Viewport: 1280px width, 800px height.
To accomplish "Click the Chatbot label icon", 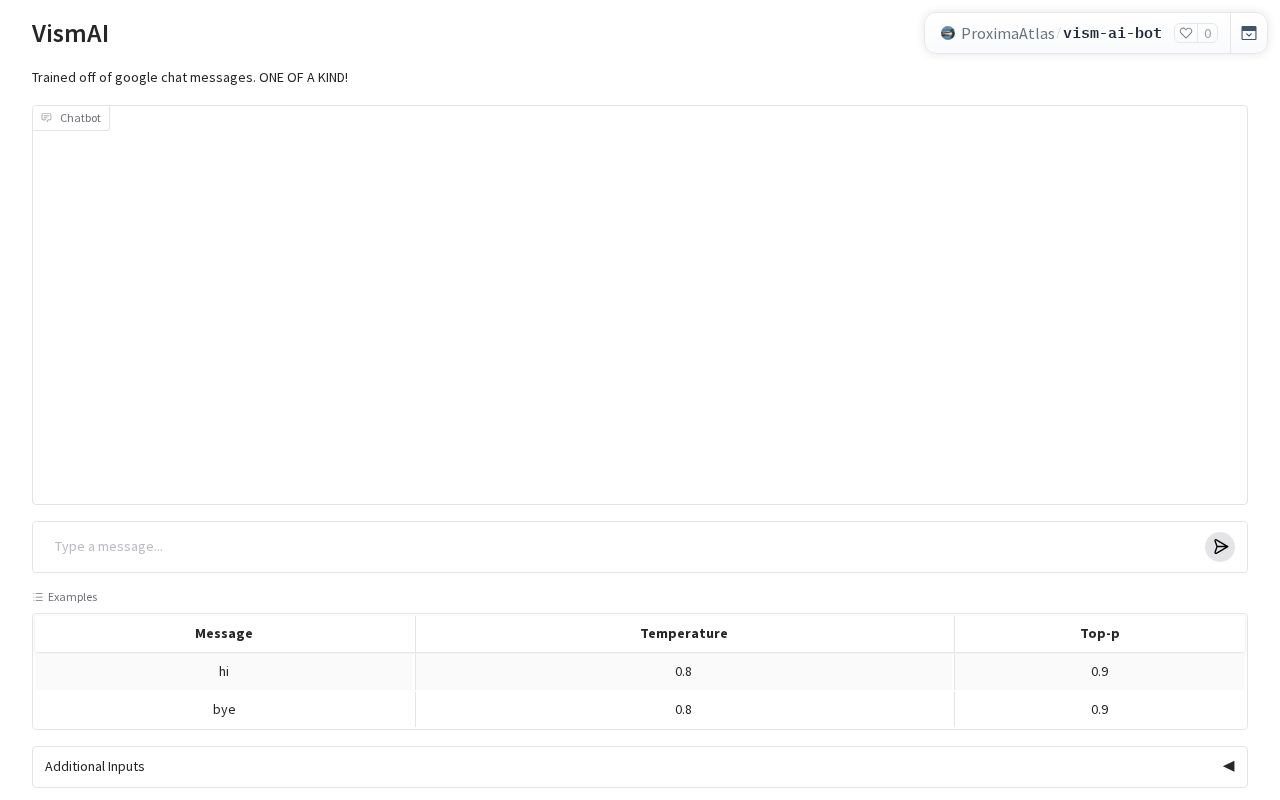I will point(46,118).
